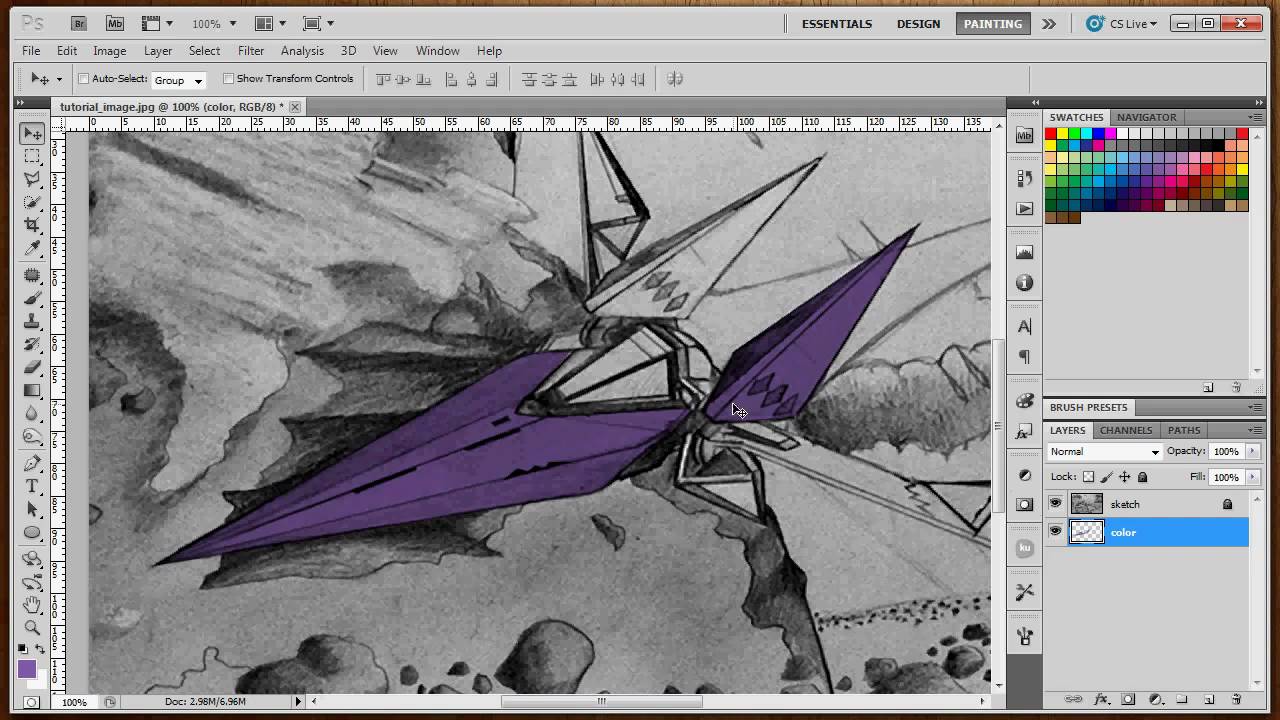Open the Filter menu

[x=251, y=51]
